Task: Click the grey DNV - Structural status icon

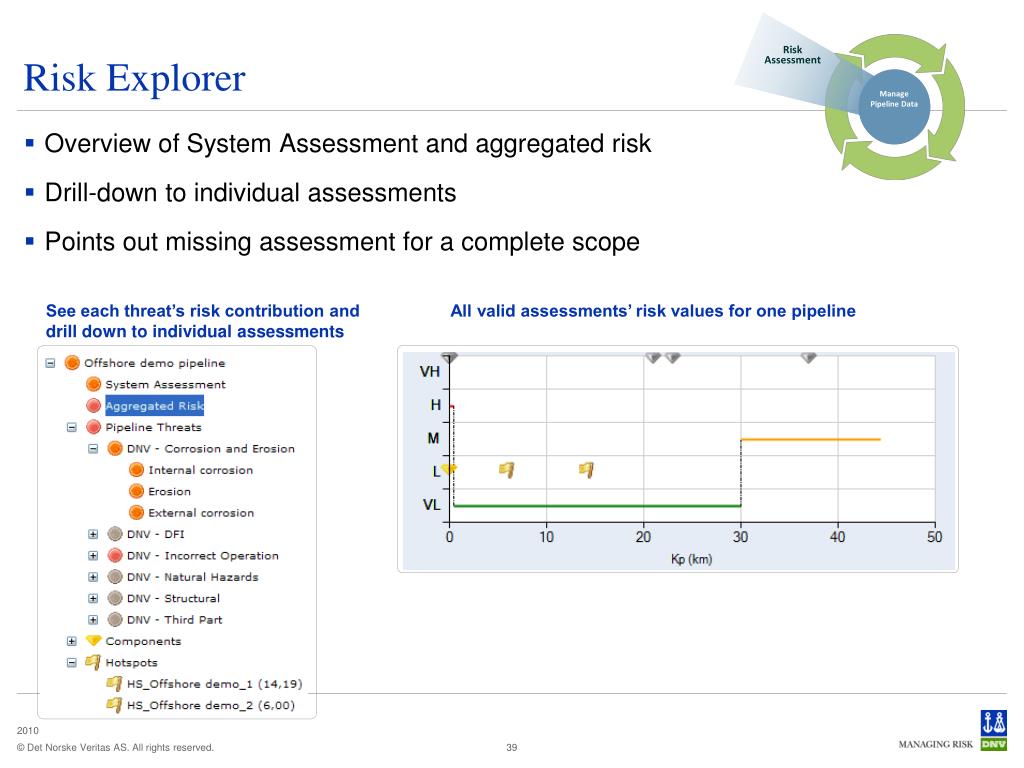Action: pyautogui.click(x=115, y=598)
